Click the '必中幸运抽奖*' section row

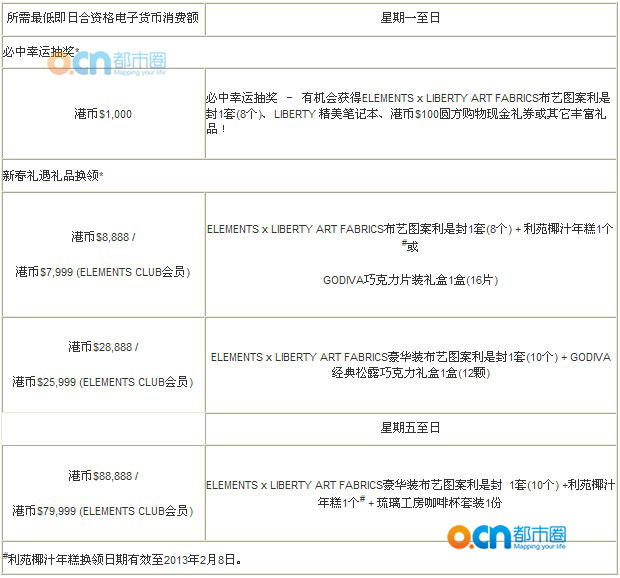pos(309,52)
